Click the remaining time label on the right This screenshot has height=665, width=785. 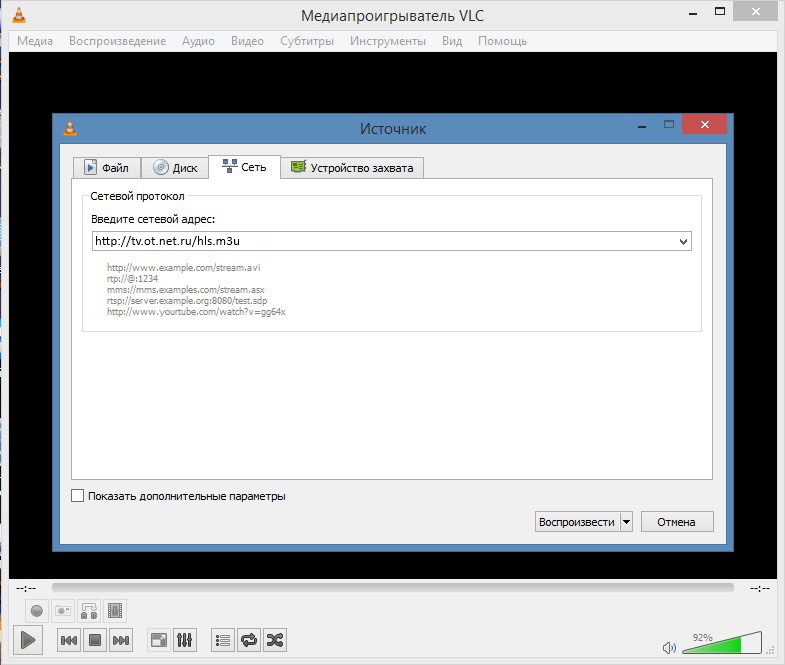(759, 588)
